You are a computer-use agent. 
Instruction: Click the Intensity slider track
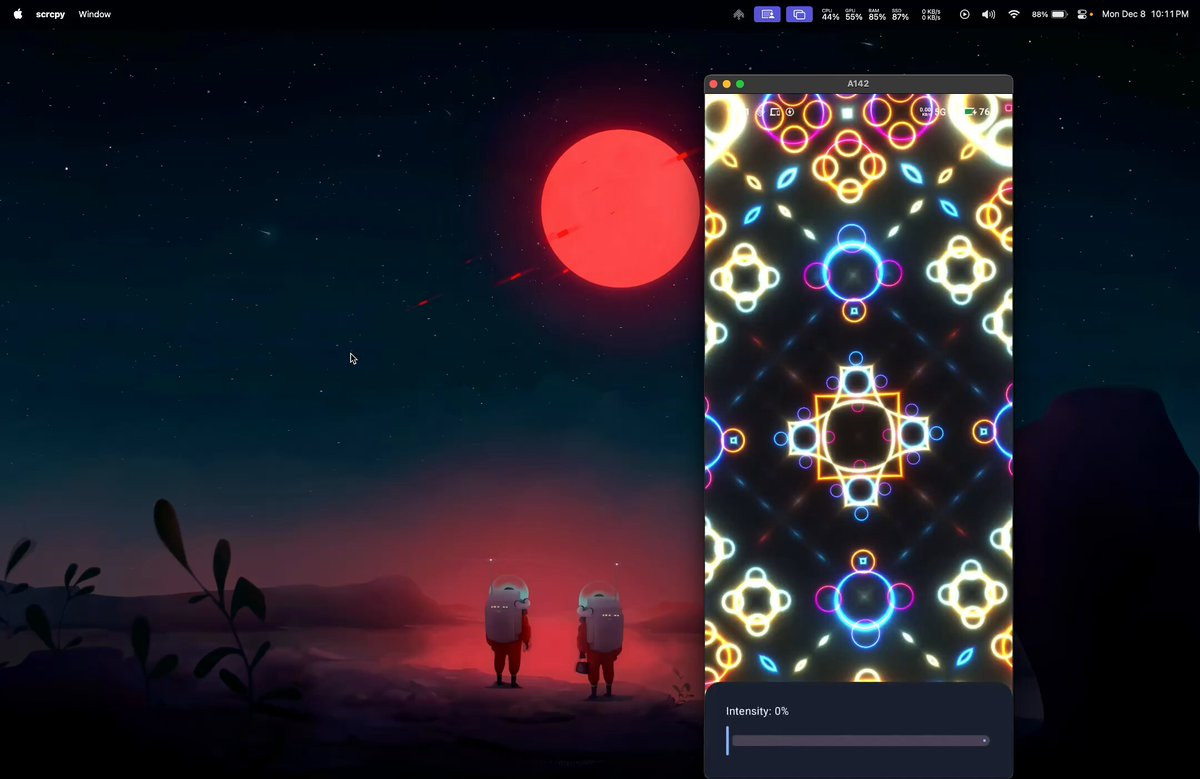[x=860, y=741]
